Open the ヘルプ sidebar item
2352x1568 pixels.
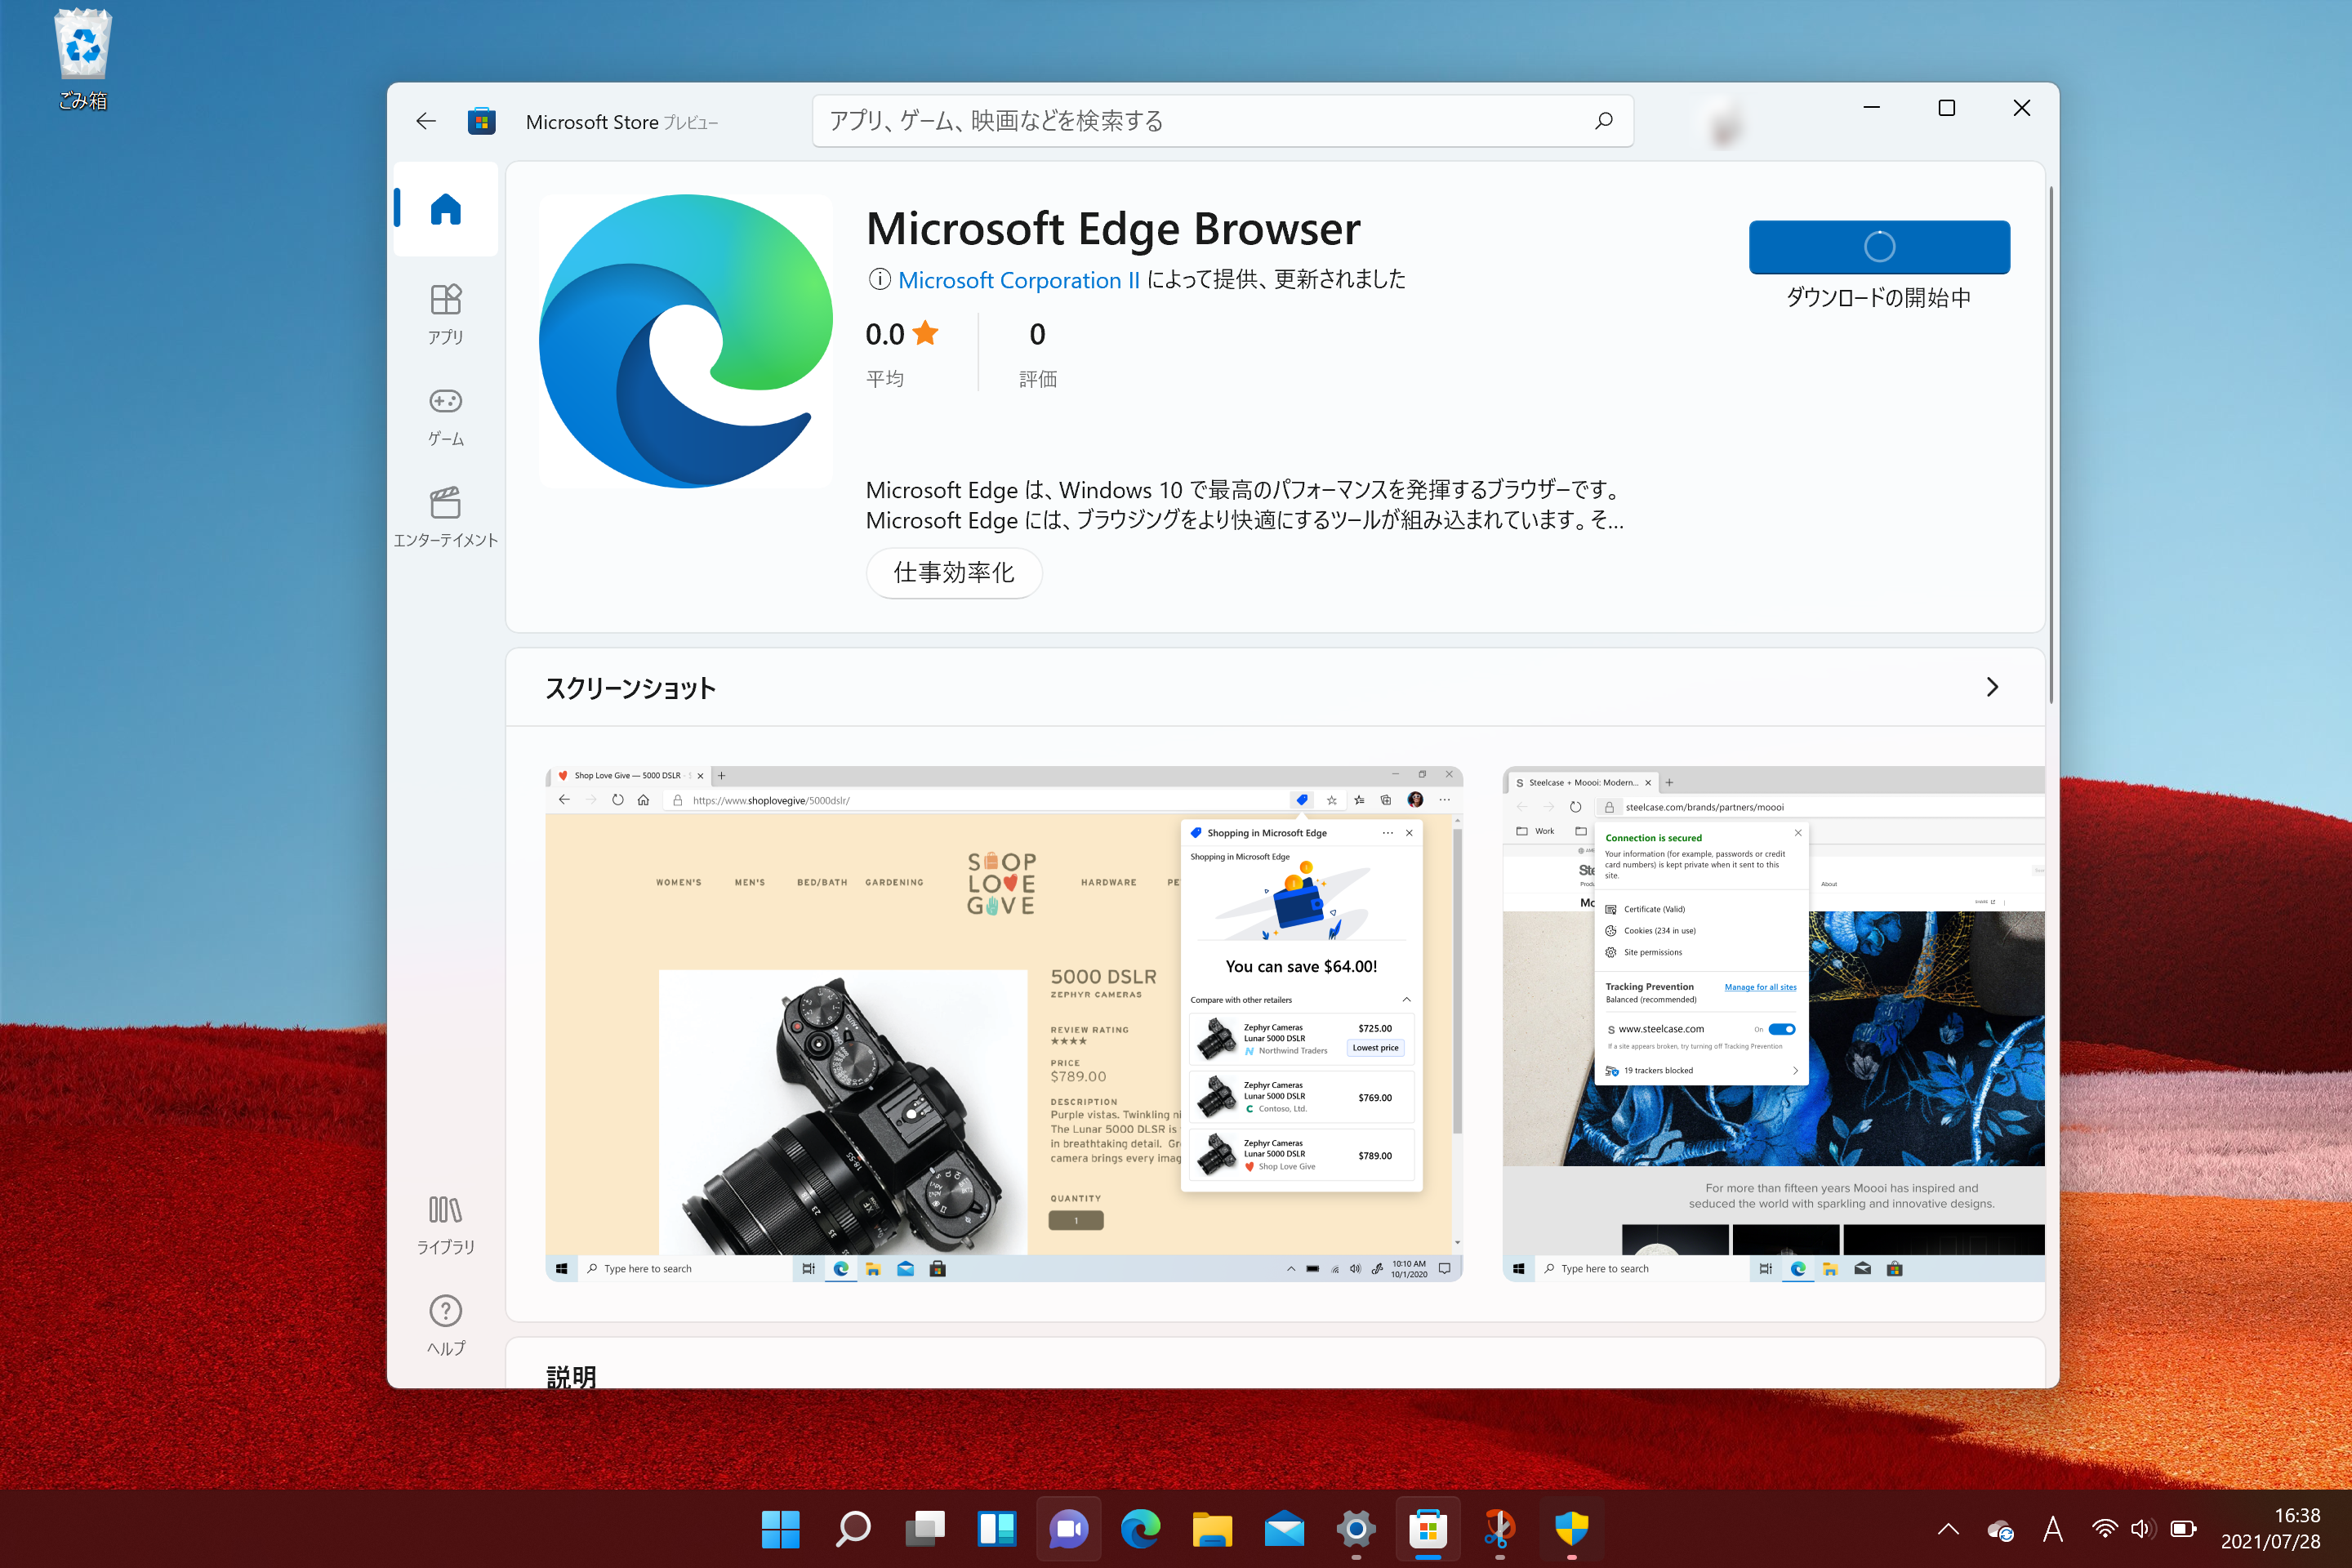[445, 1324]
